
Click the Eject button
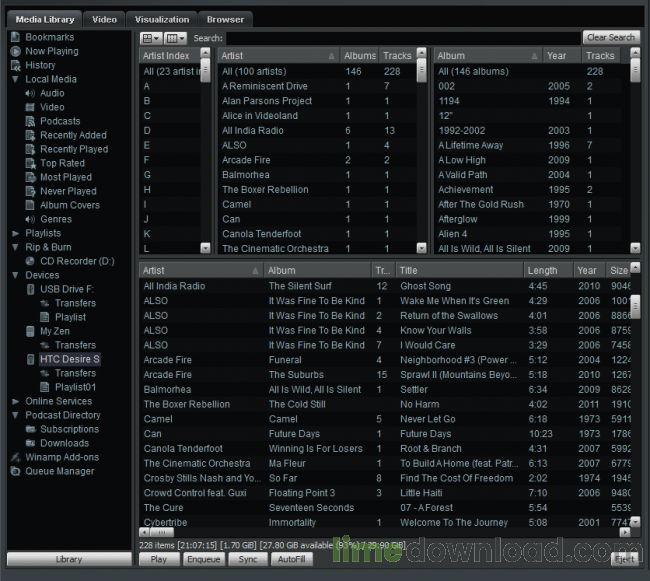point(625,559)
